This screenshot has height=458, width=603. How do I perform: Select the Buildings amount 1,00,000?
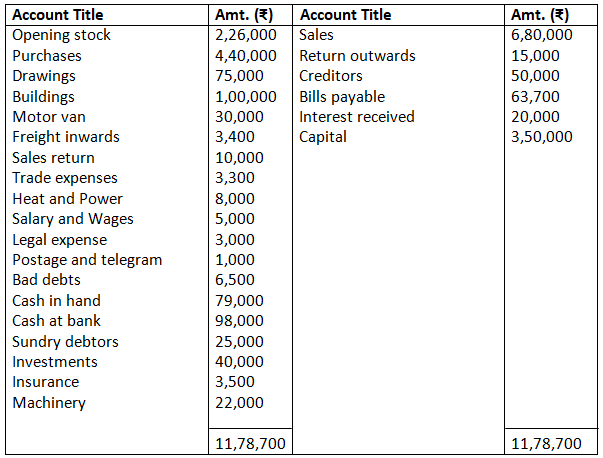pos(246,97)
